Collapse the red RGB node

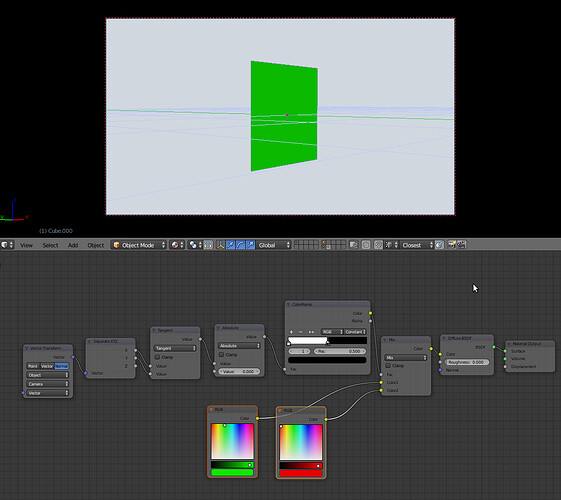[280, 410]
